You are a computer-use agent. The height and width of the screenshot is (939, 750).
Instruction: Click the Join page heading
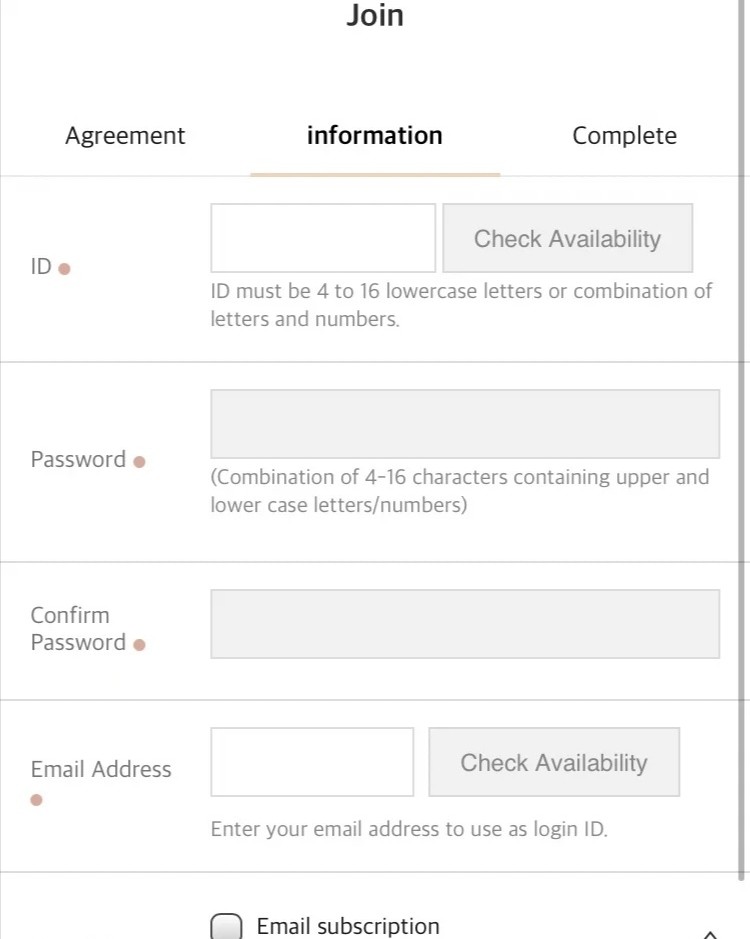pyautogui.click(x=375, y=15)
